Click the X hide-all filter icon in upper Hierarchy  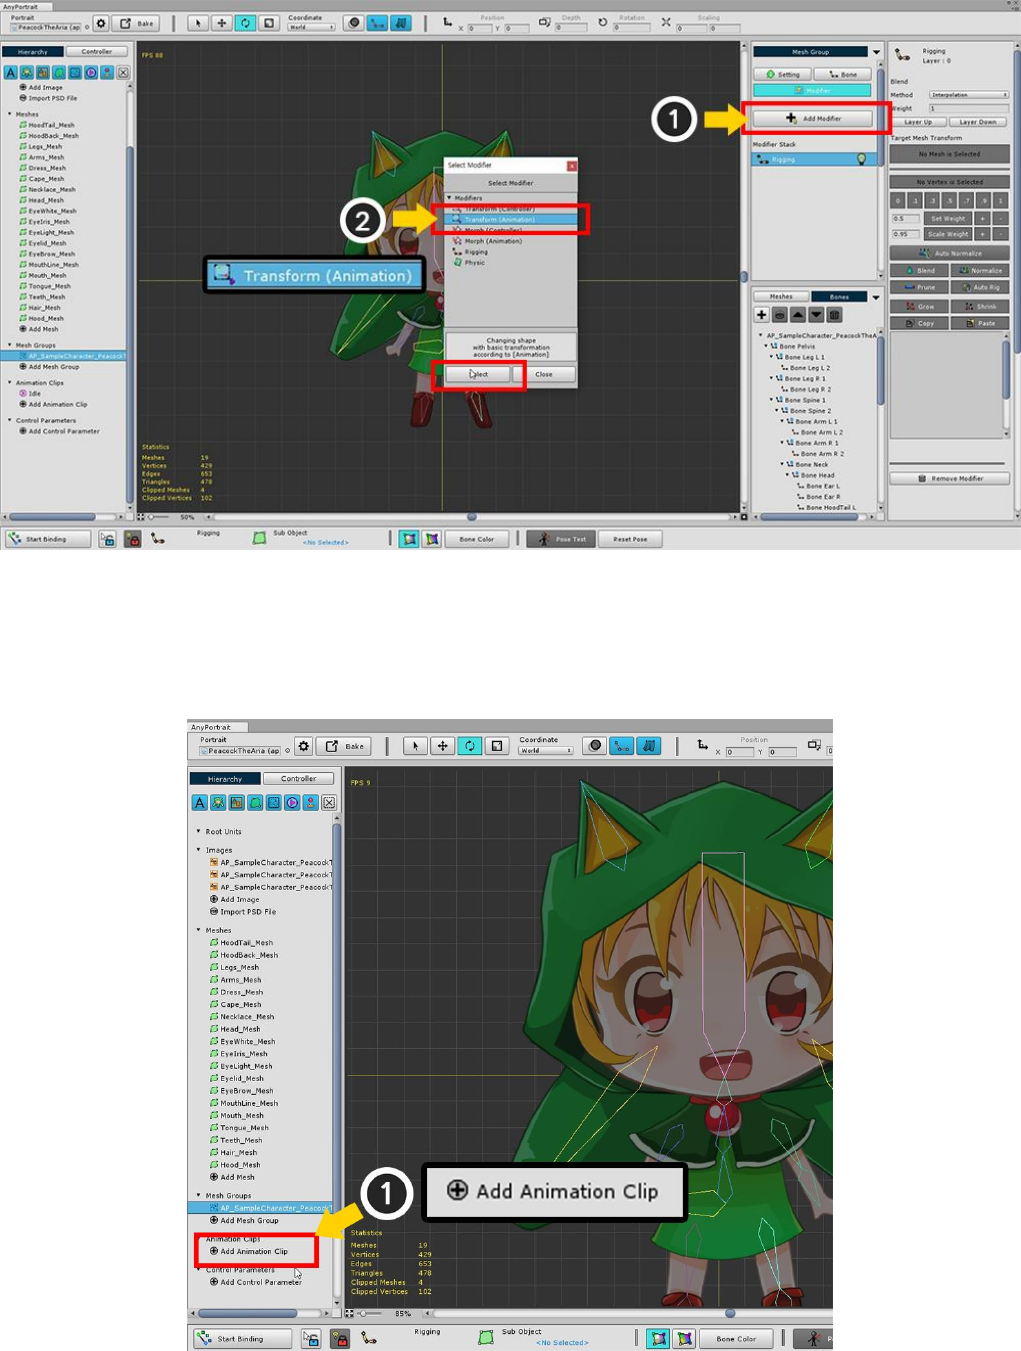pos(123,72)
